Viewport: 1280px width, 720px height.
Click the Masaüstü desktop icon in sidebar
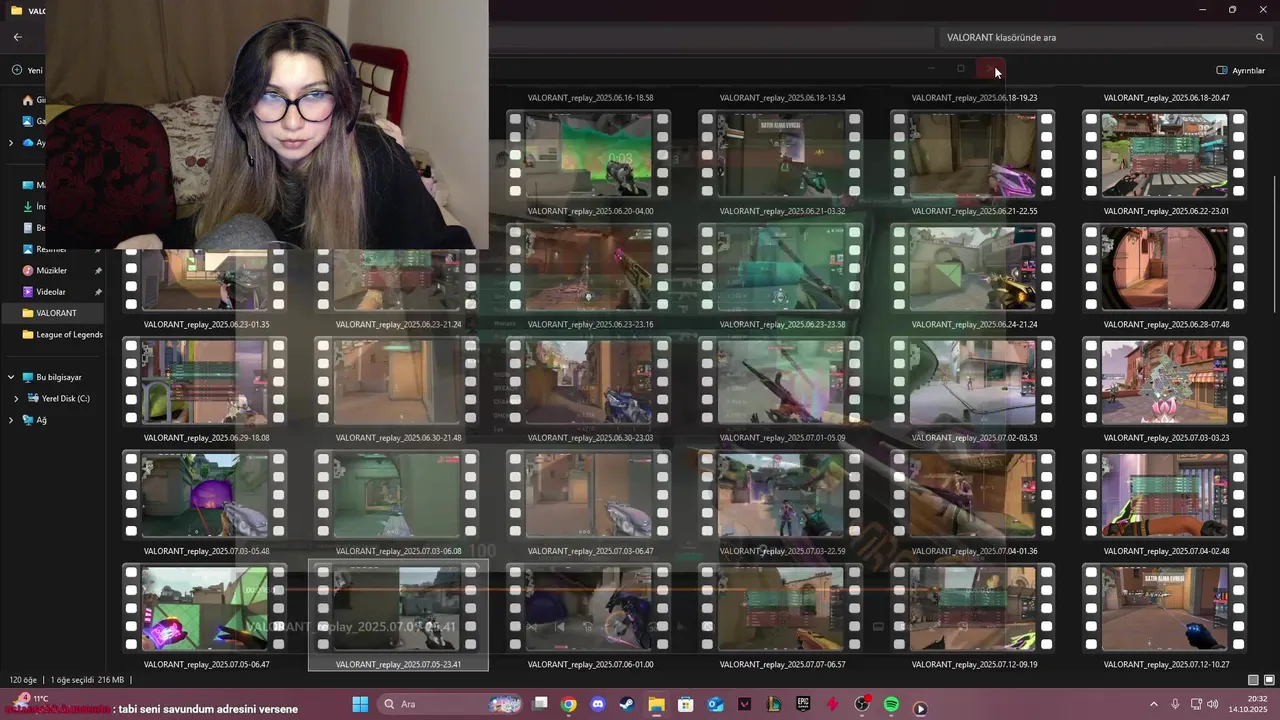coord(28,185)
